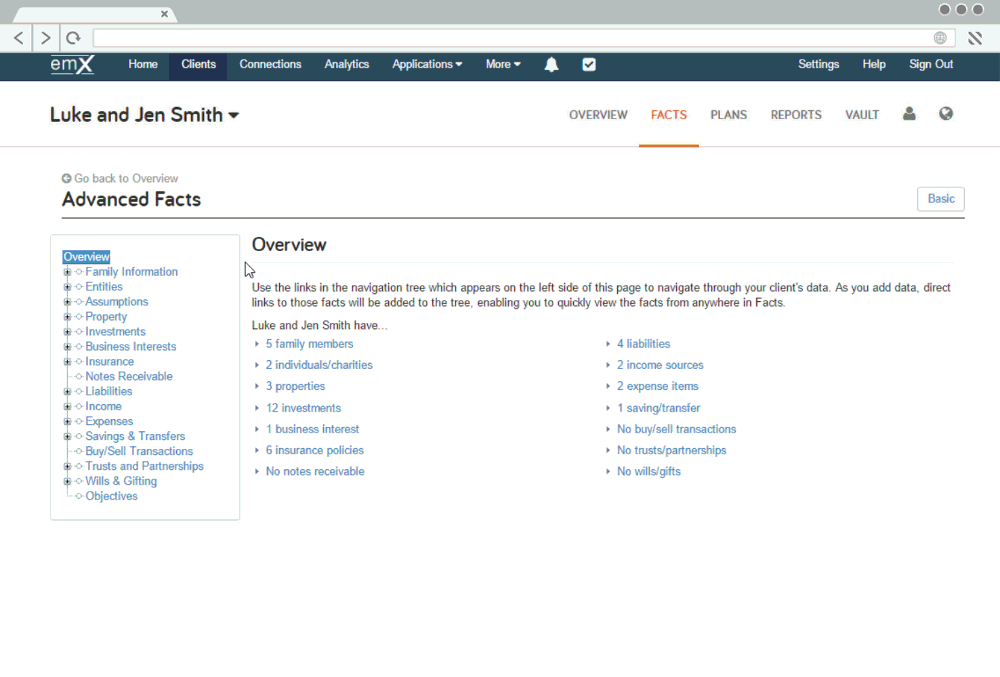Open the 5 family members link
Screen dimensions: 1000x677
309,344
